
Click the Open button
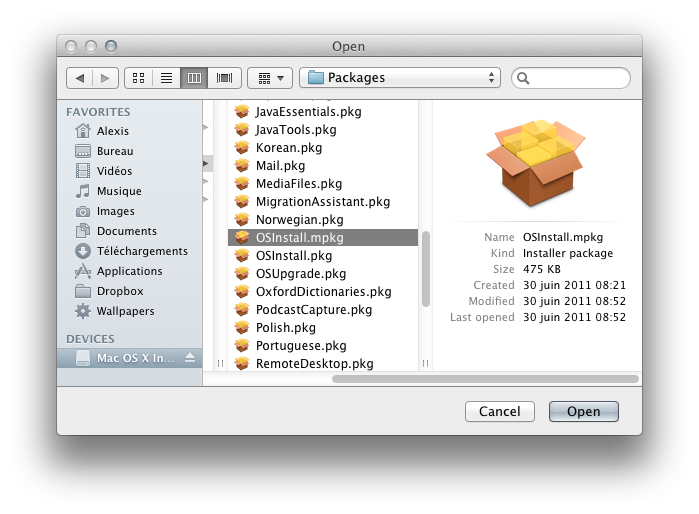coord(584,411)
